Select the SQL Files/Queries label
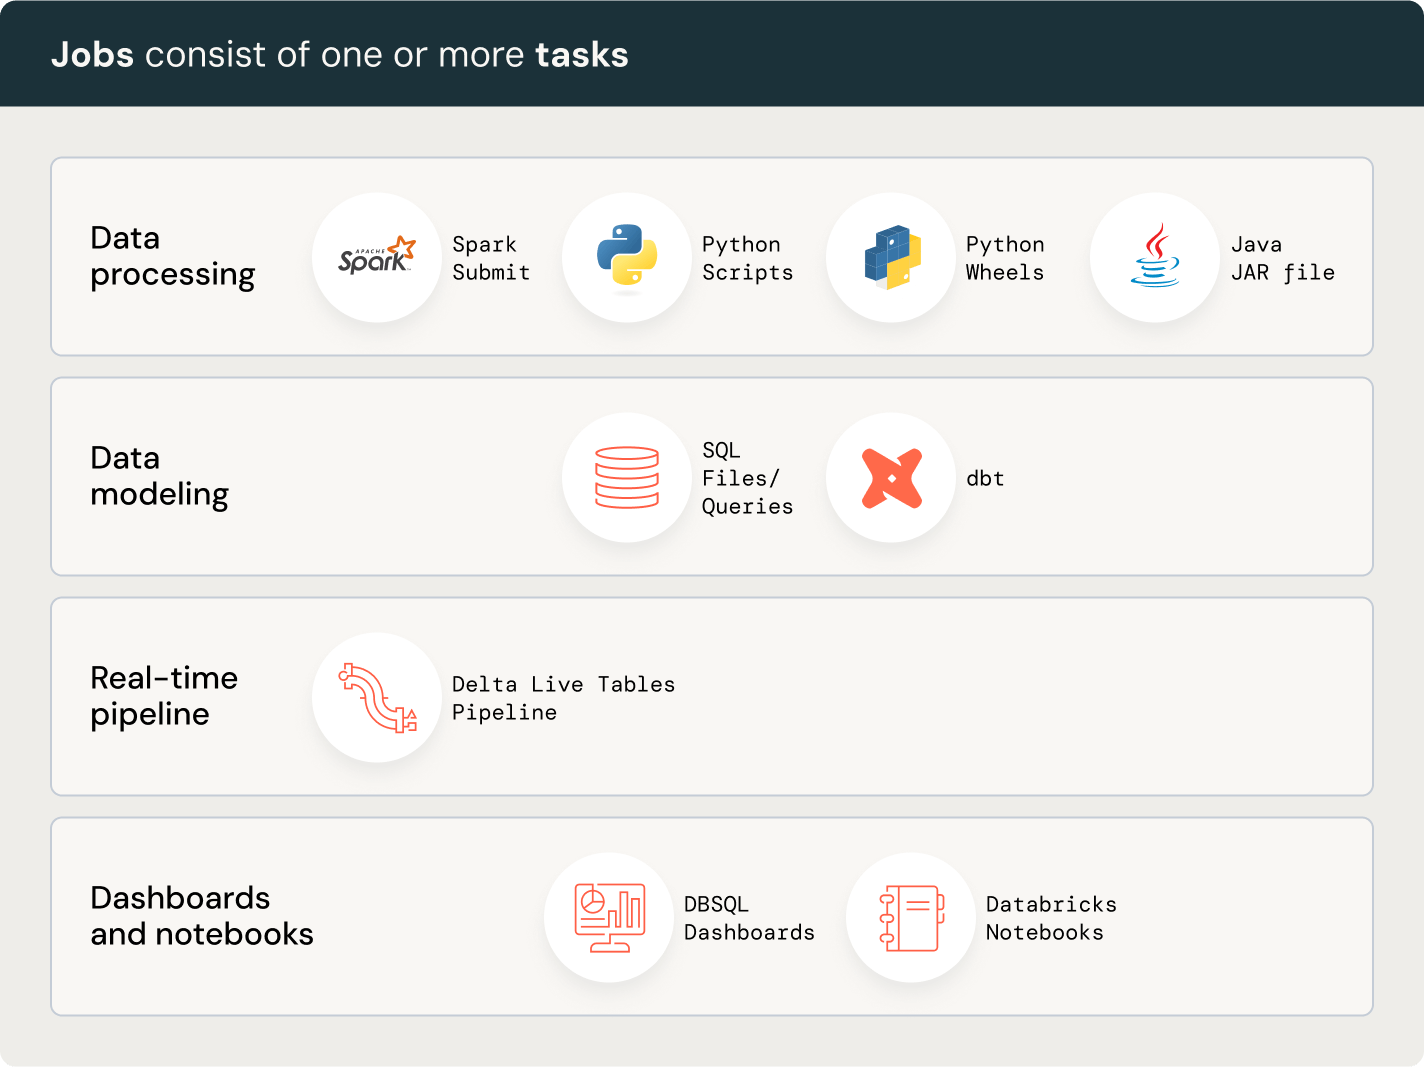 pyautogui.click(x=747, y=478)
